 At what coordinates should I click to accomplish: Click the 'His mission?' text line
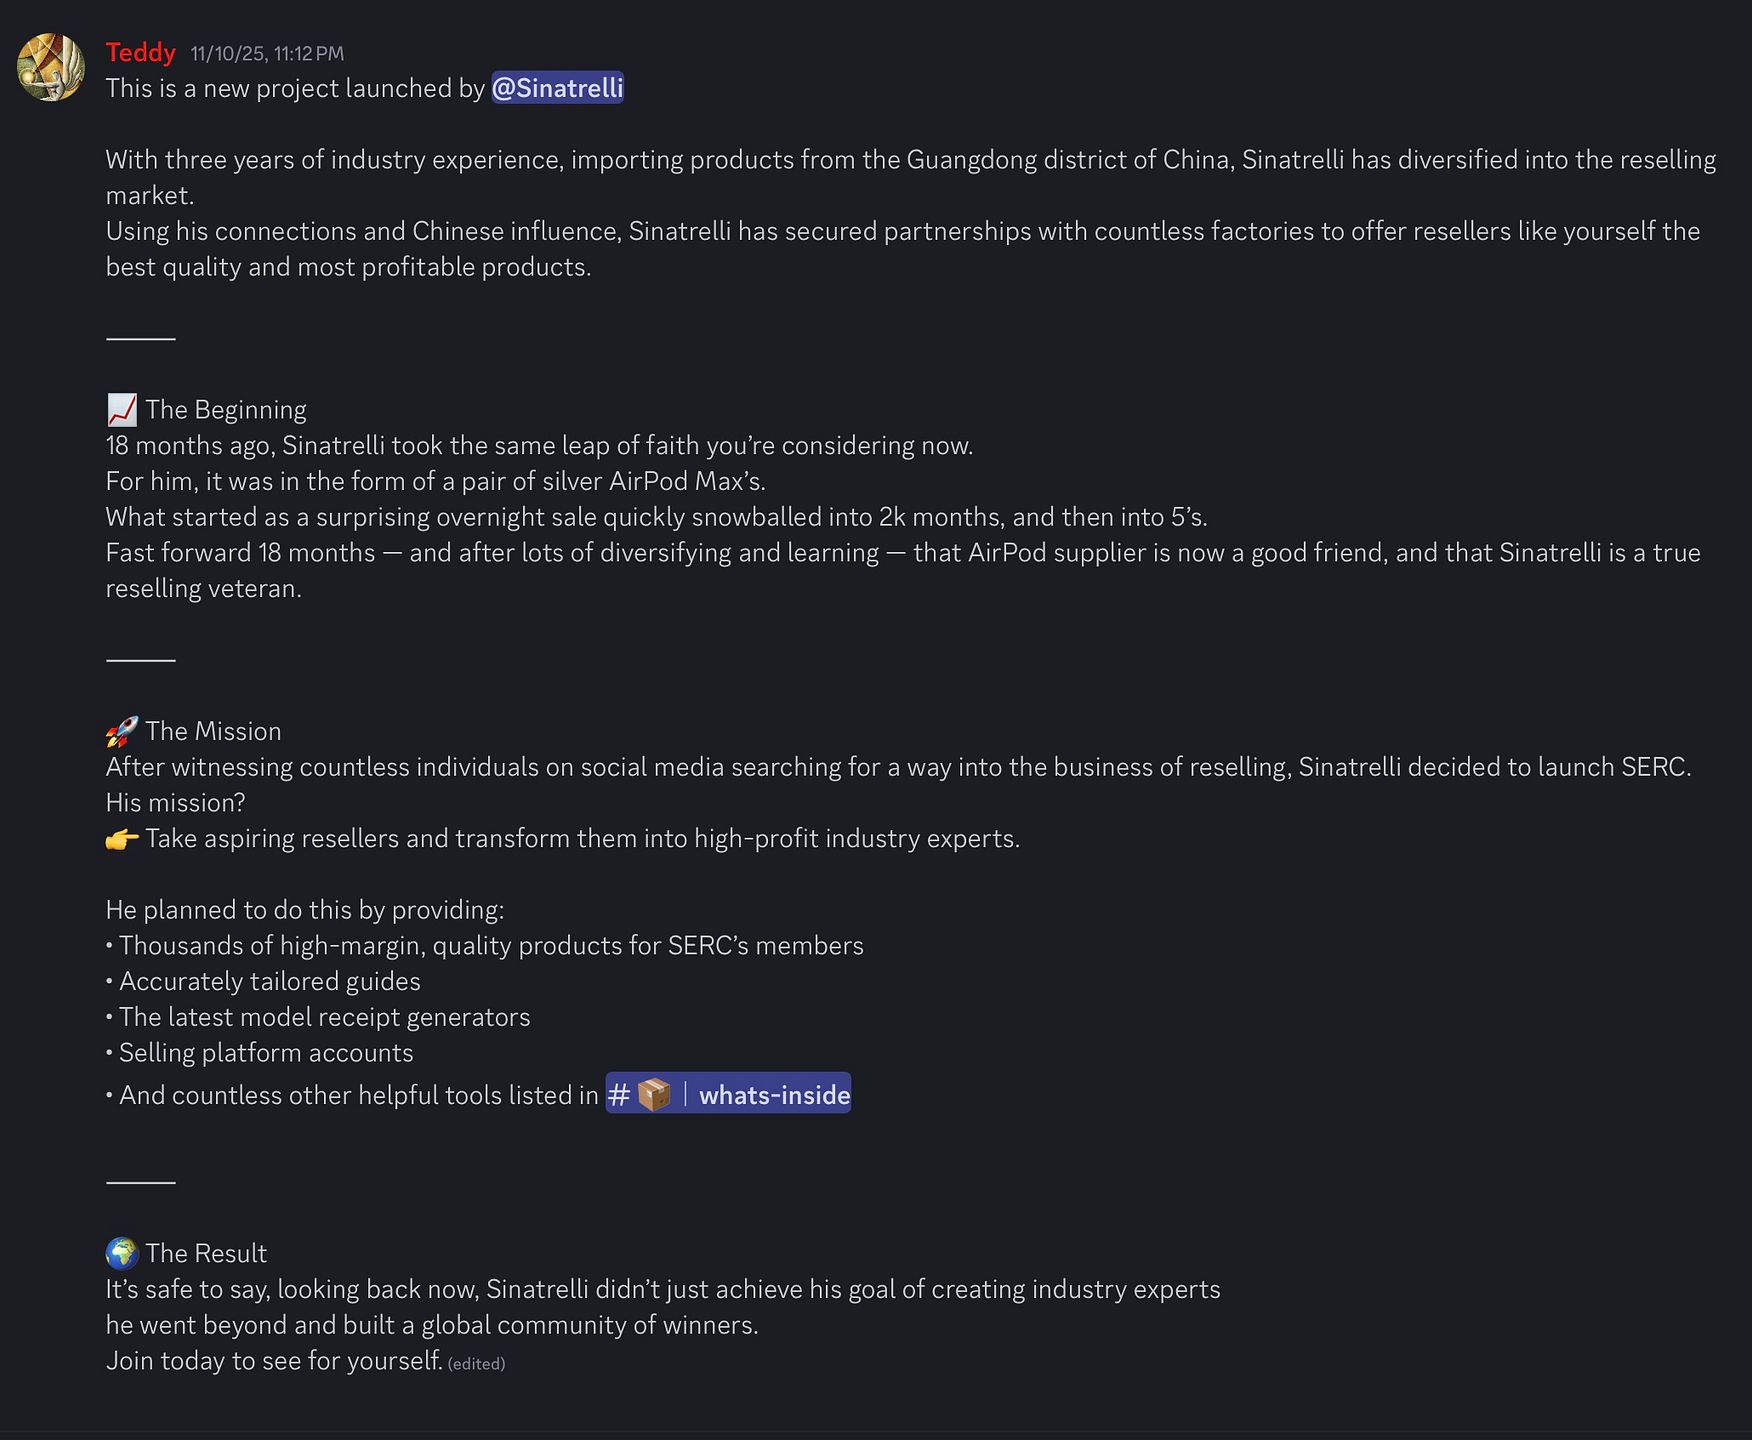coord(176,803)
